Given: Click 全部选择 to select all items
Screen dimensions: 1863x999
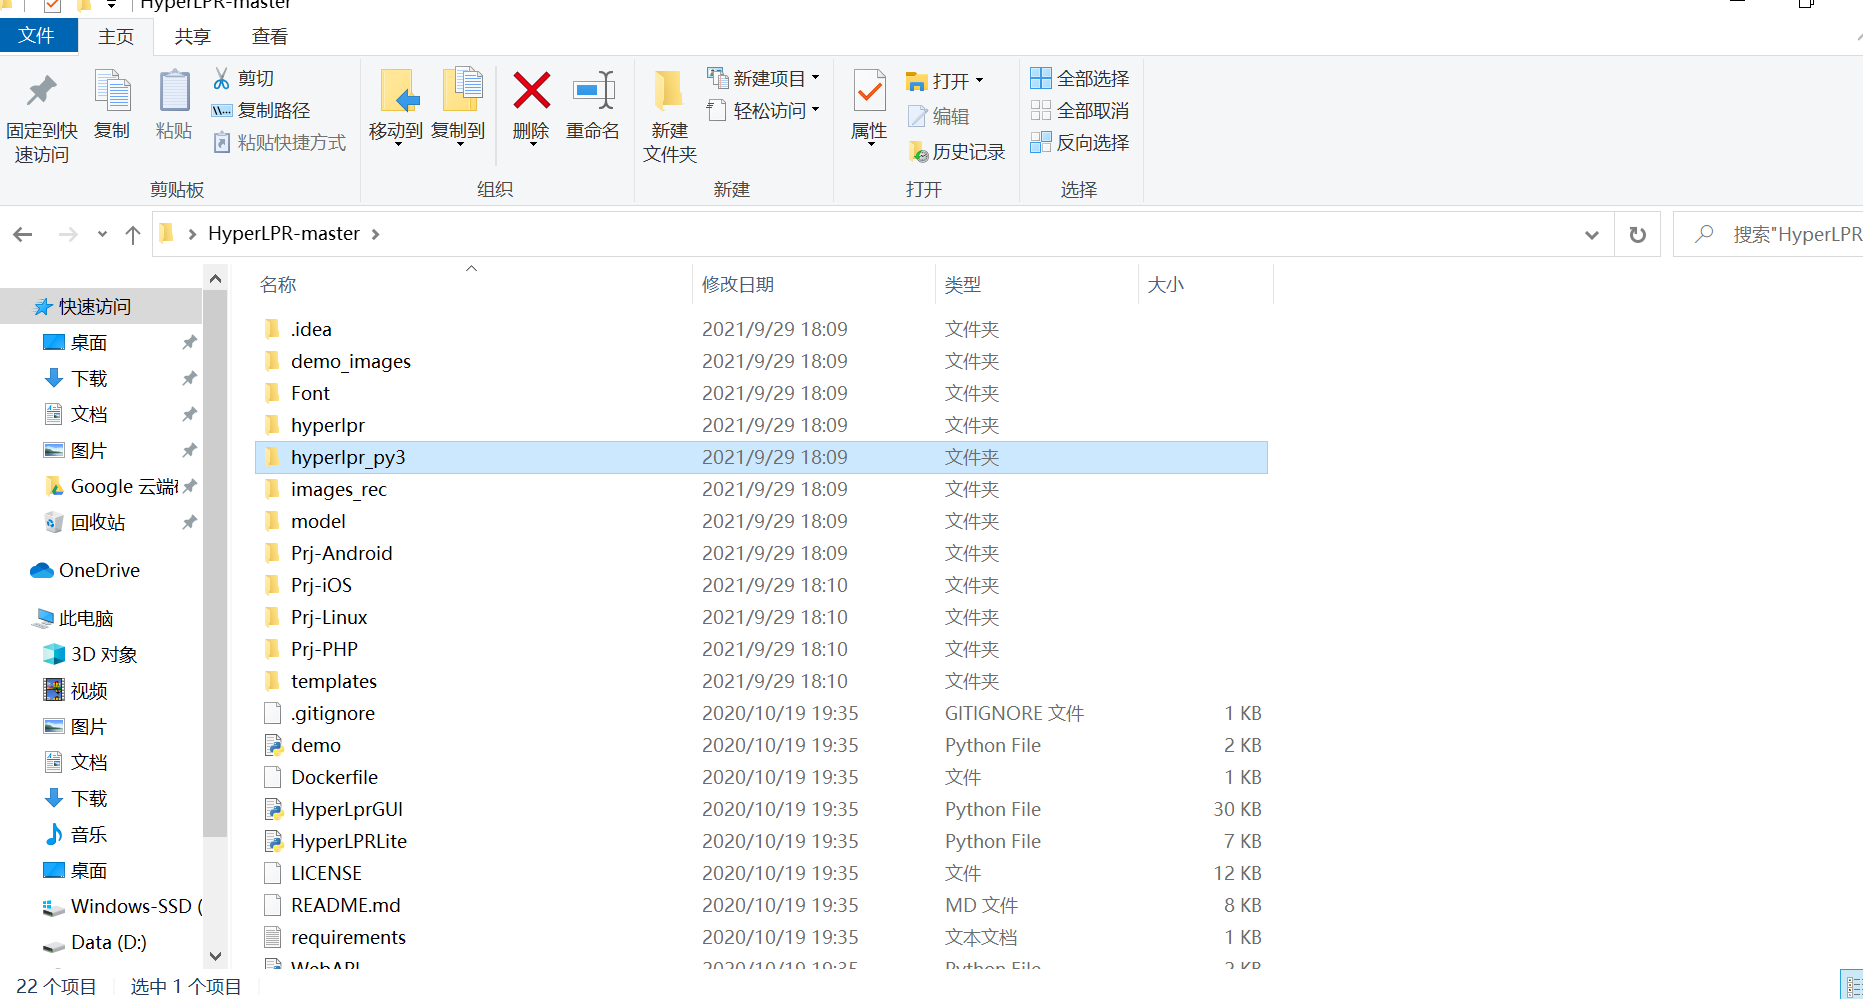Looking at the screenshot, I should [1080, 77].
